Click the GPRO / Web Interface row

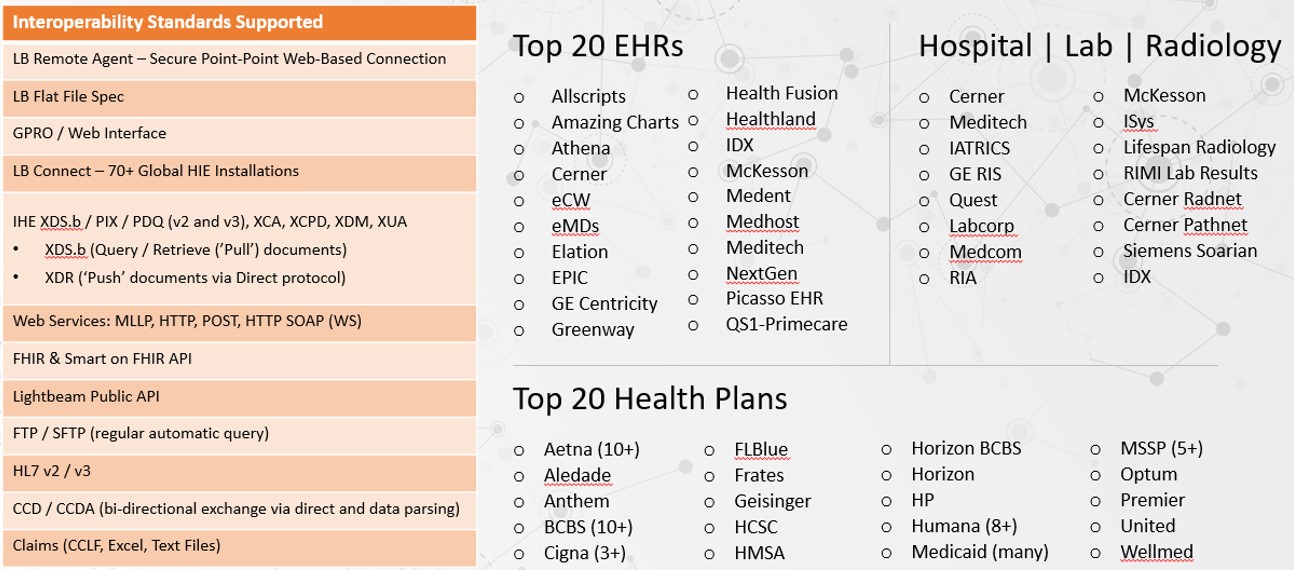(x=239, y=133)
